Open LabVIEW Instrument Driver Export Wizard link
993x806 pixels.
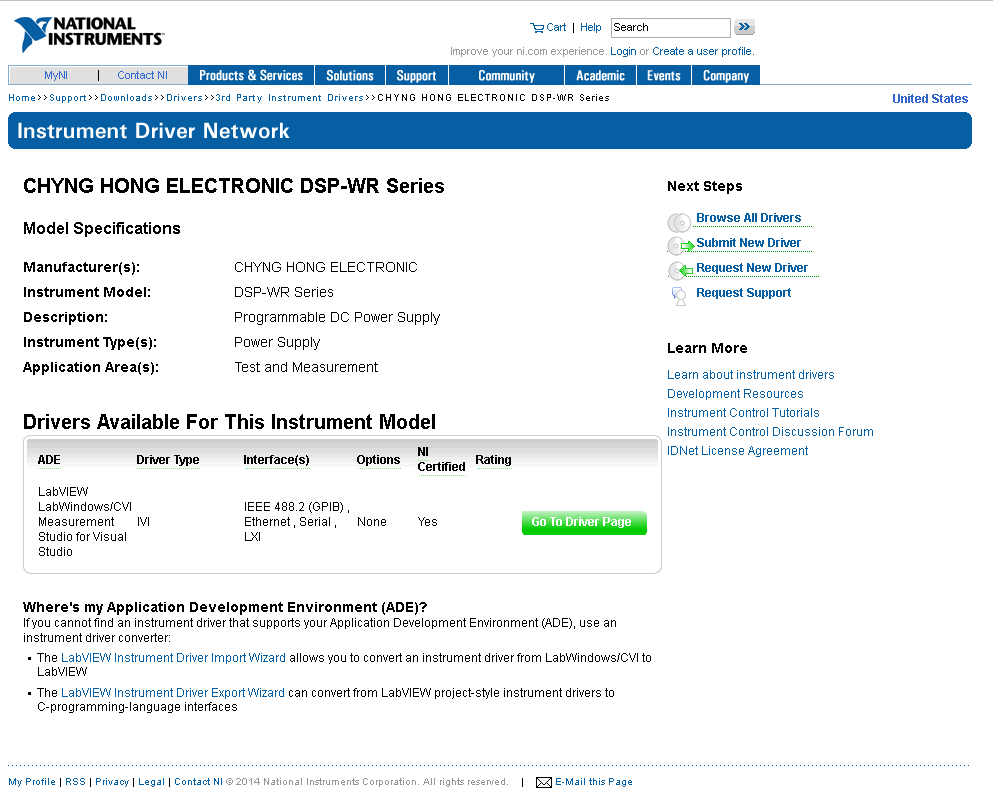[173, 693]
